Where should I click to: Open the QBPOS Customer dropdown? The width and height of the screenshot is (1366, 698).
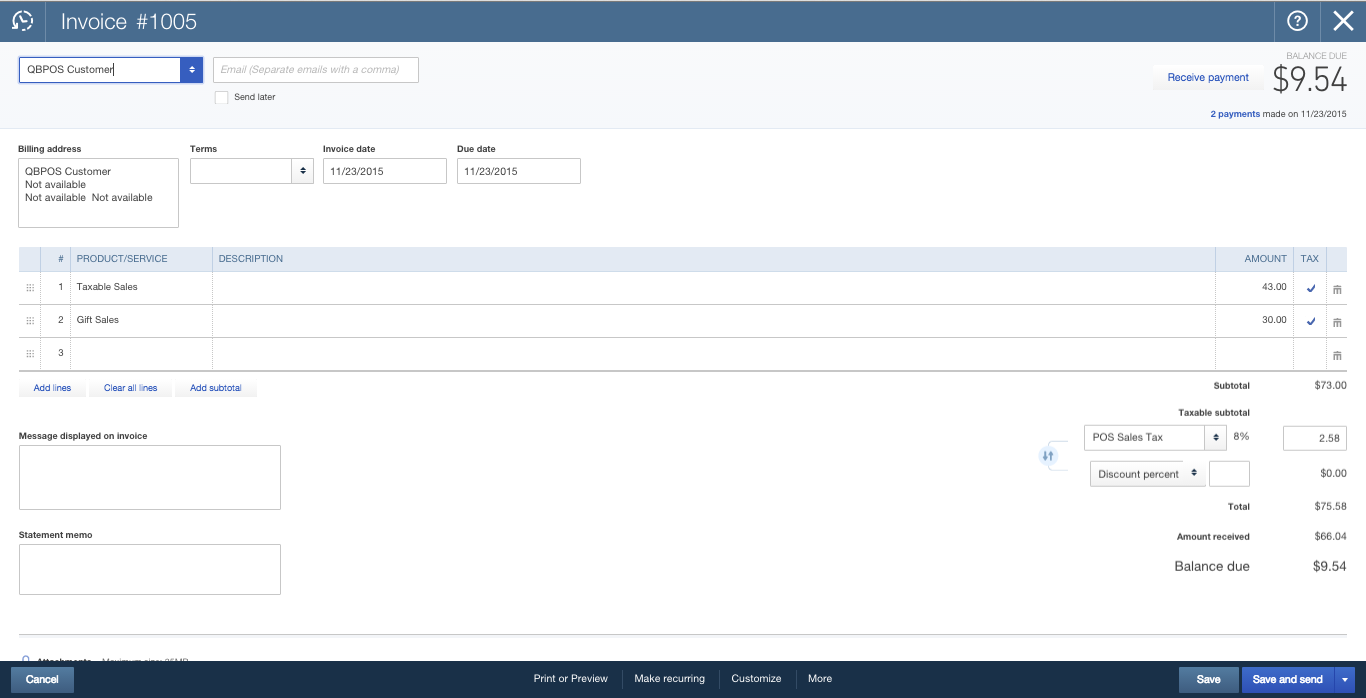pyautogui.click(x=192, y=69)
